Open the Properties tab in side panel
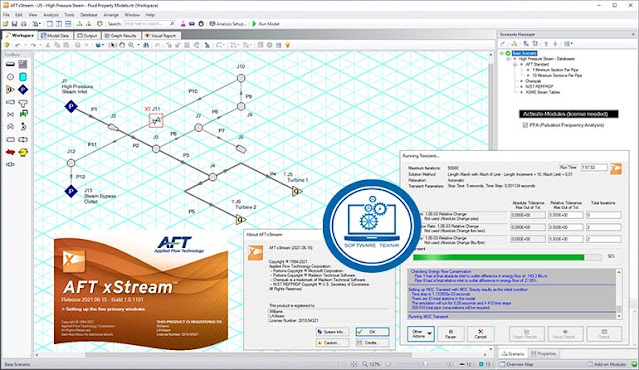 coord(543,354)
